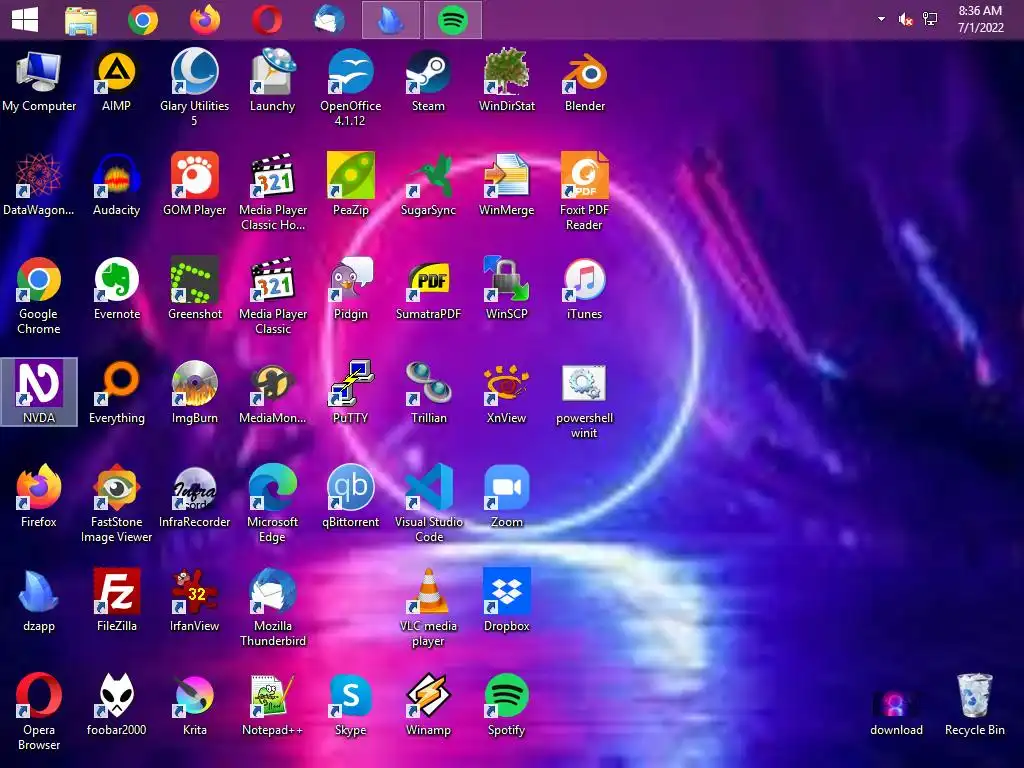Image resolution: width=1024 pixels, height=768 pixels.
Task: Select the Foxit PDF Reader icon
Action: 584,176
